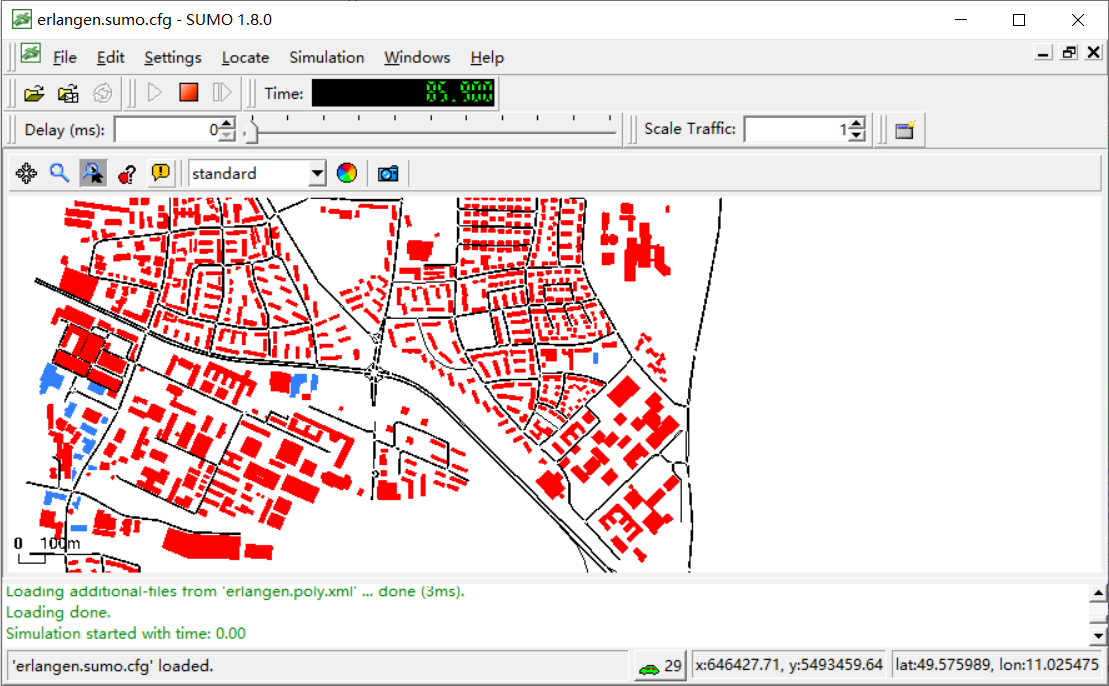This screenshot has width=1109, height=686.
Task: Open a simulation with the folder icon
Action: [x=34, y=94]
